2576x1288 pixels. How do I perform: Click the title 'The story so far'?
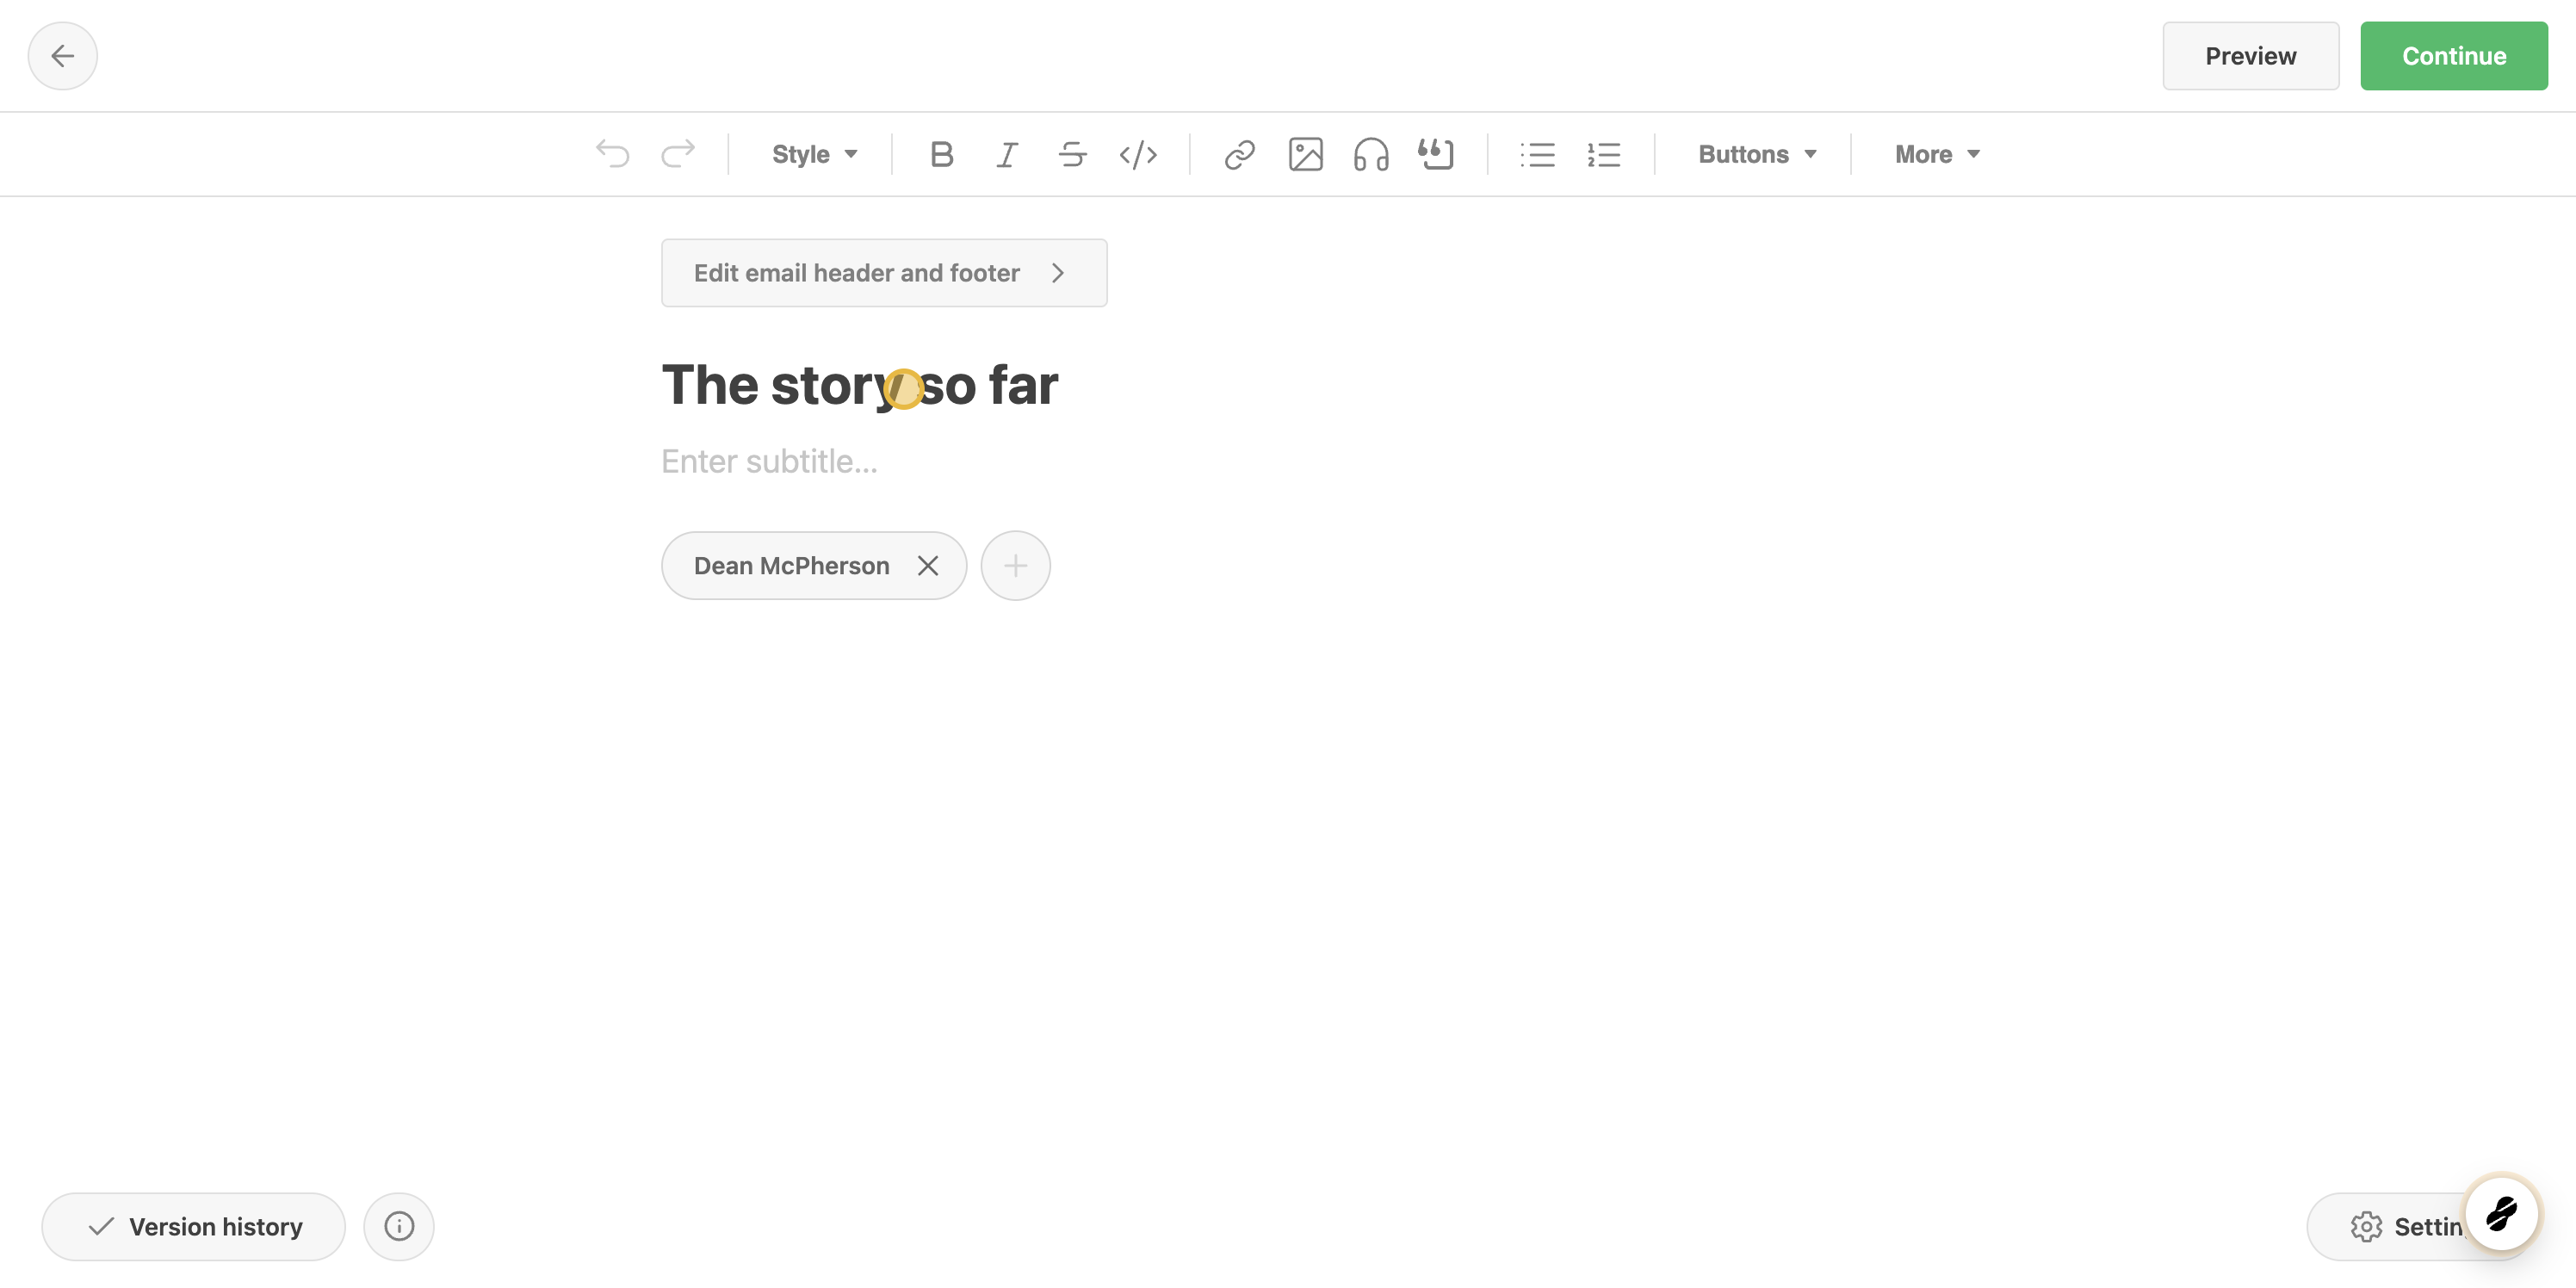pos(859,386)
